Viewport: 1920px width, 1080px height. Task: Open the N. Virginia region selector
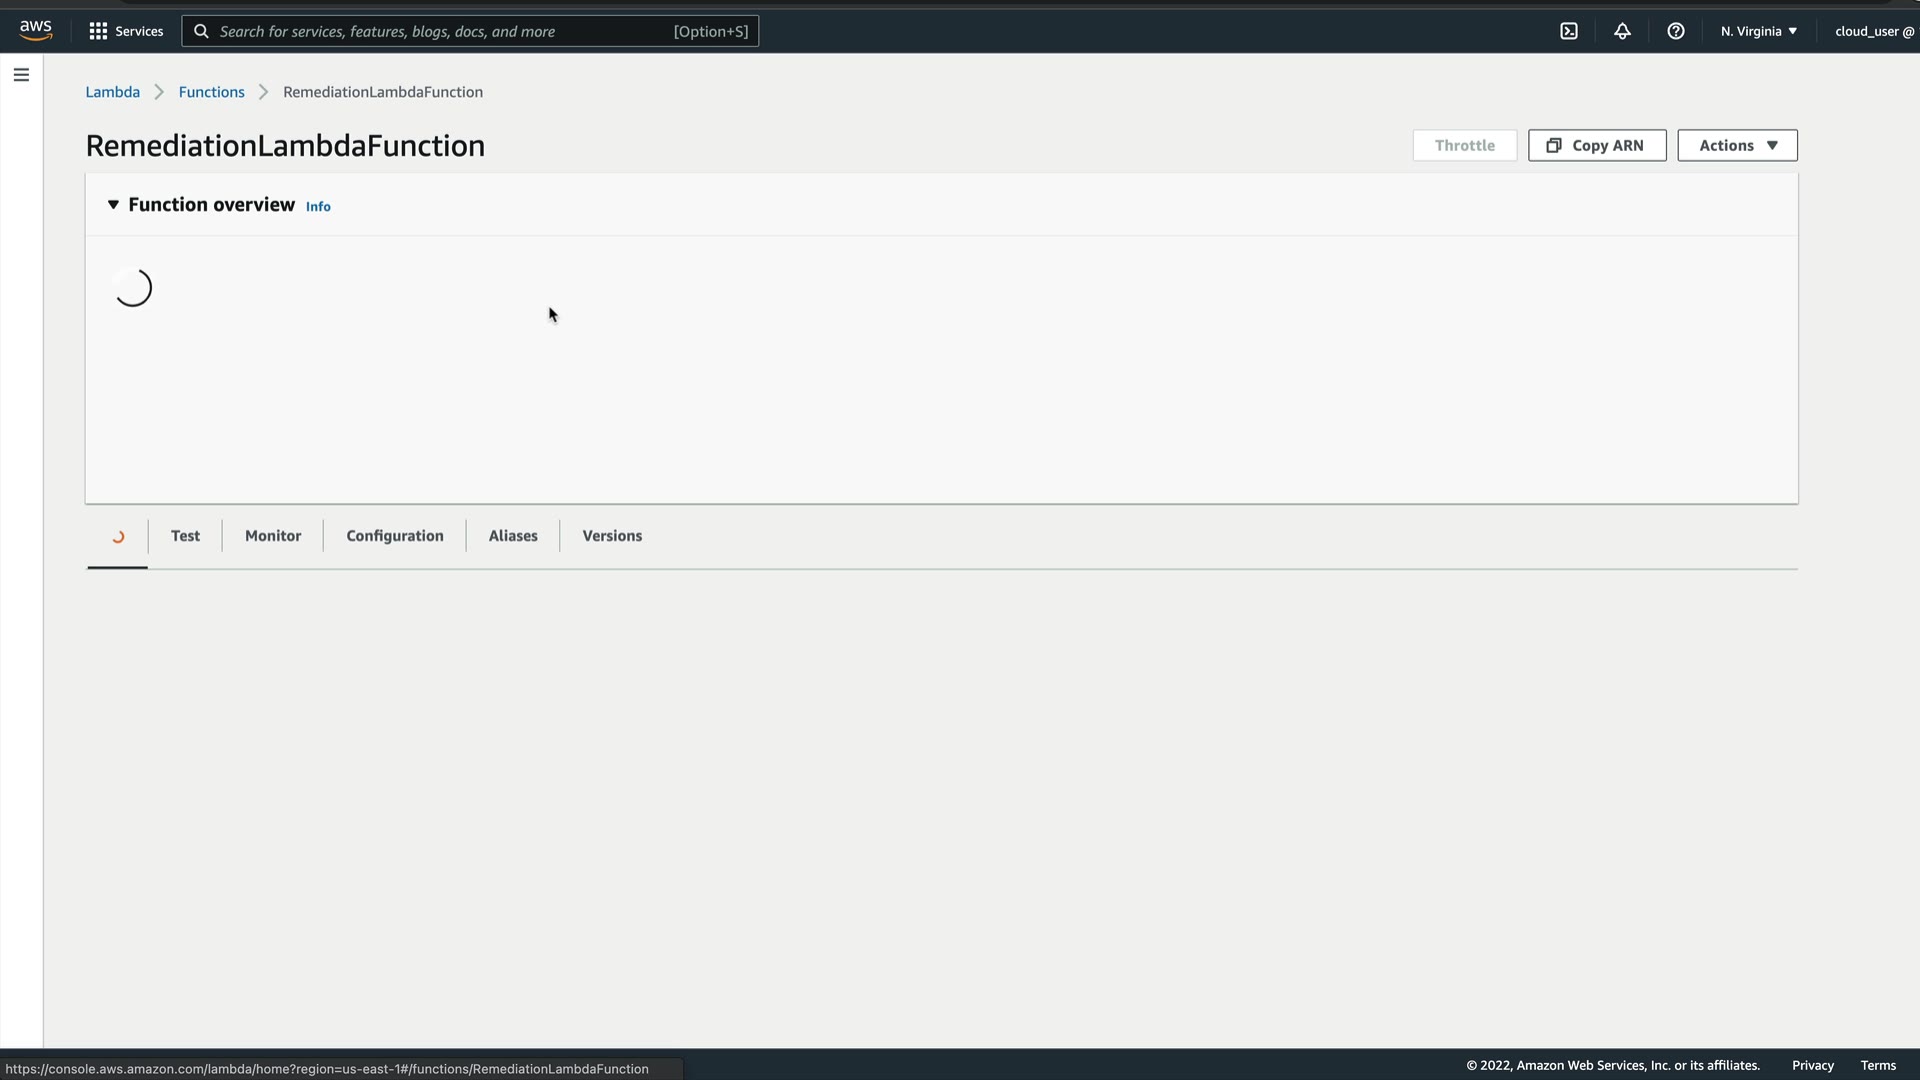click(1758, 31)
